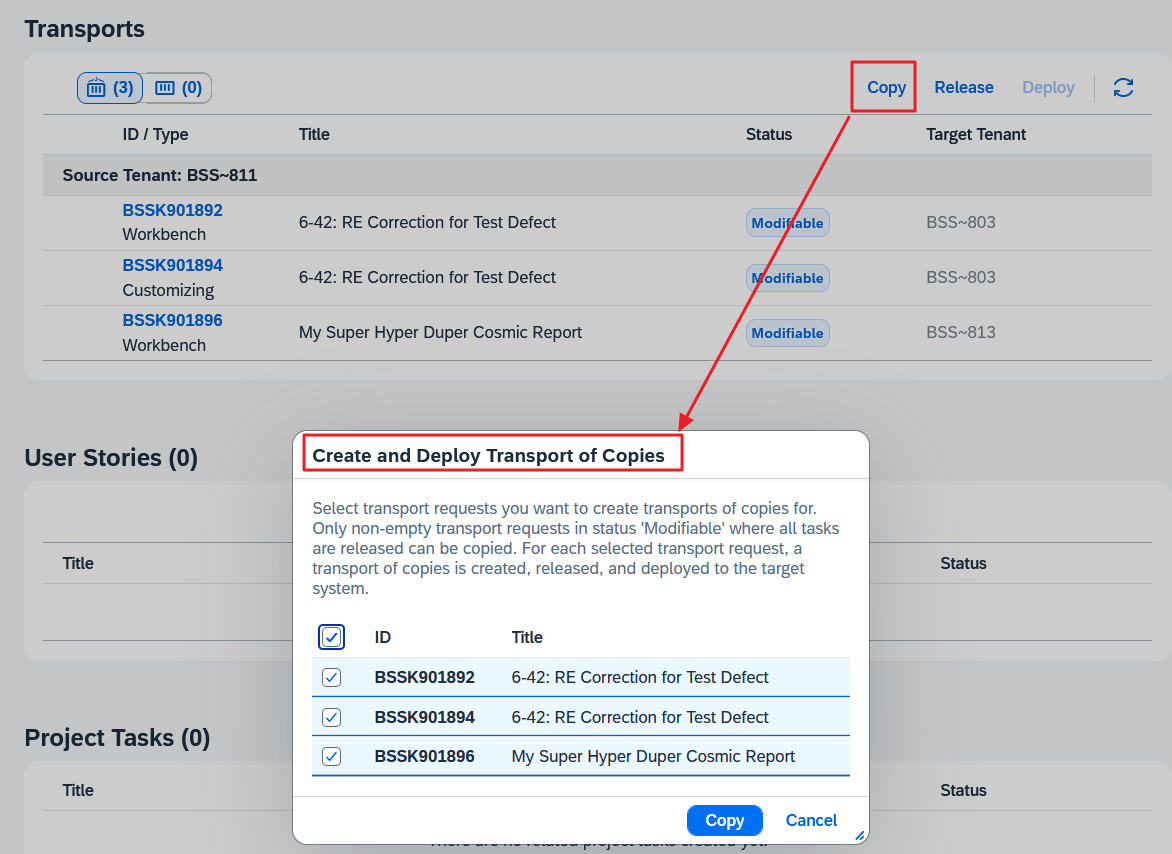The width and height of the screenshot is (1172, 854).
Task: Select the released transports (0) filter
Action: coord(178,88)
